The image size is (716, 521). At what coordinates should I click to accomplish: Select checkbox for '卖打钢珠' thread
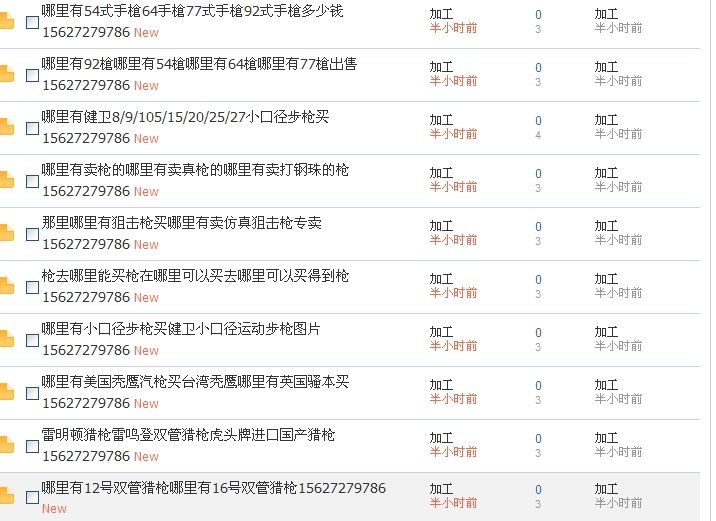[32, 181]
